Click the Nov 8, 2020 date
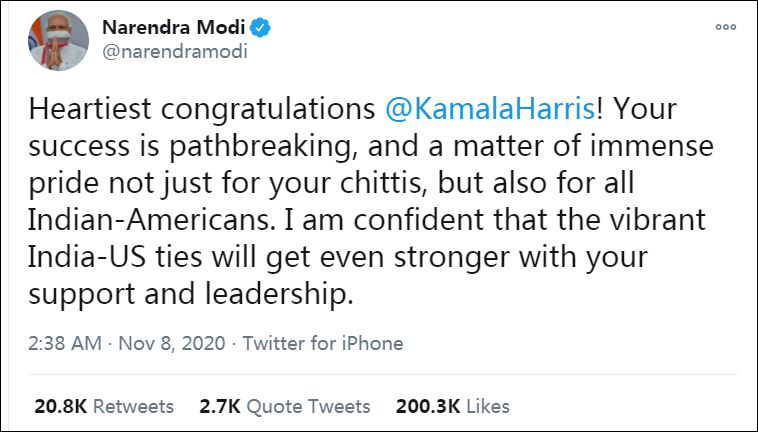 [168, 343]
